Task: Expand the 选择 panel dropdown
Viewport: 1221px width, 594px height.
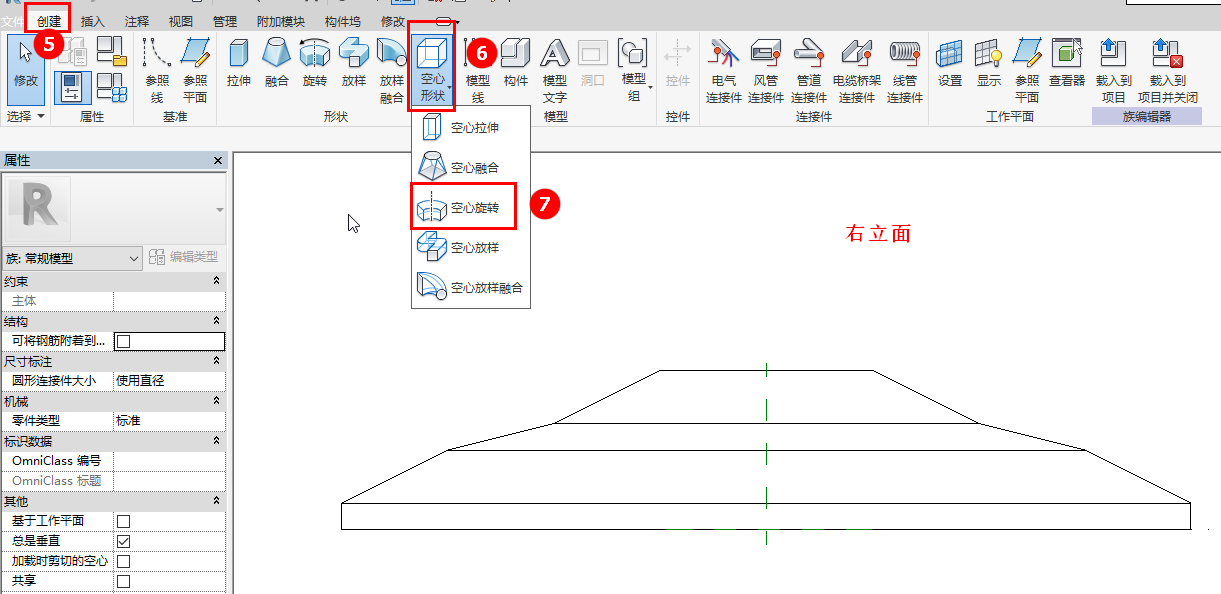Action: click(26, 117)
